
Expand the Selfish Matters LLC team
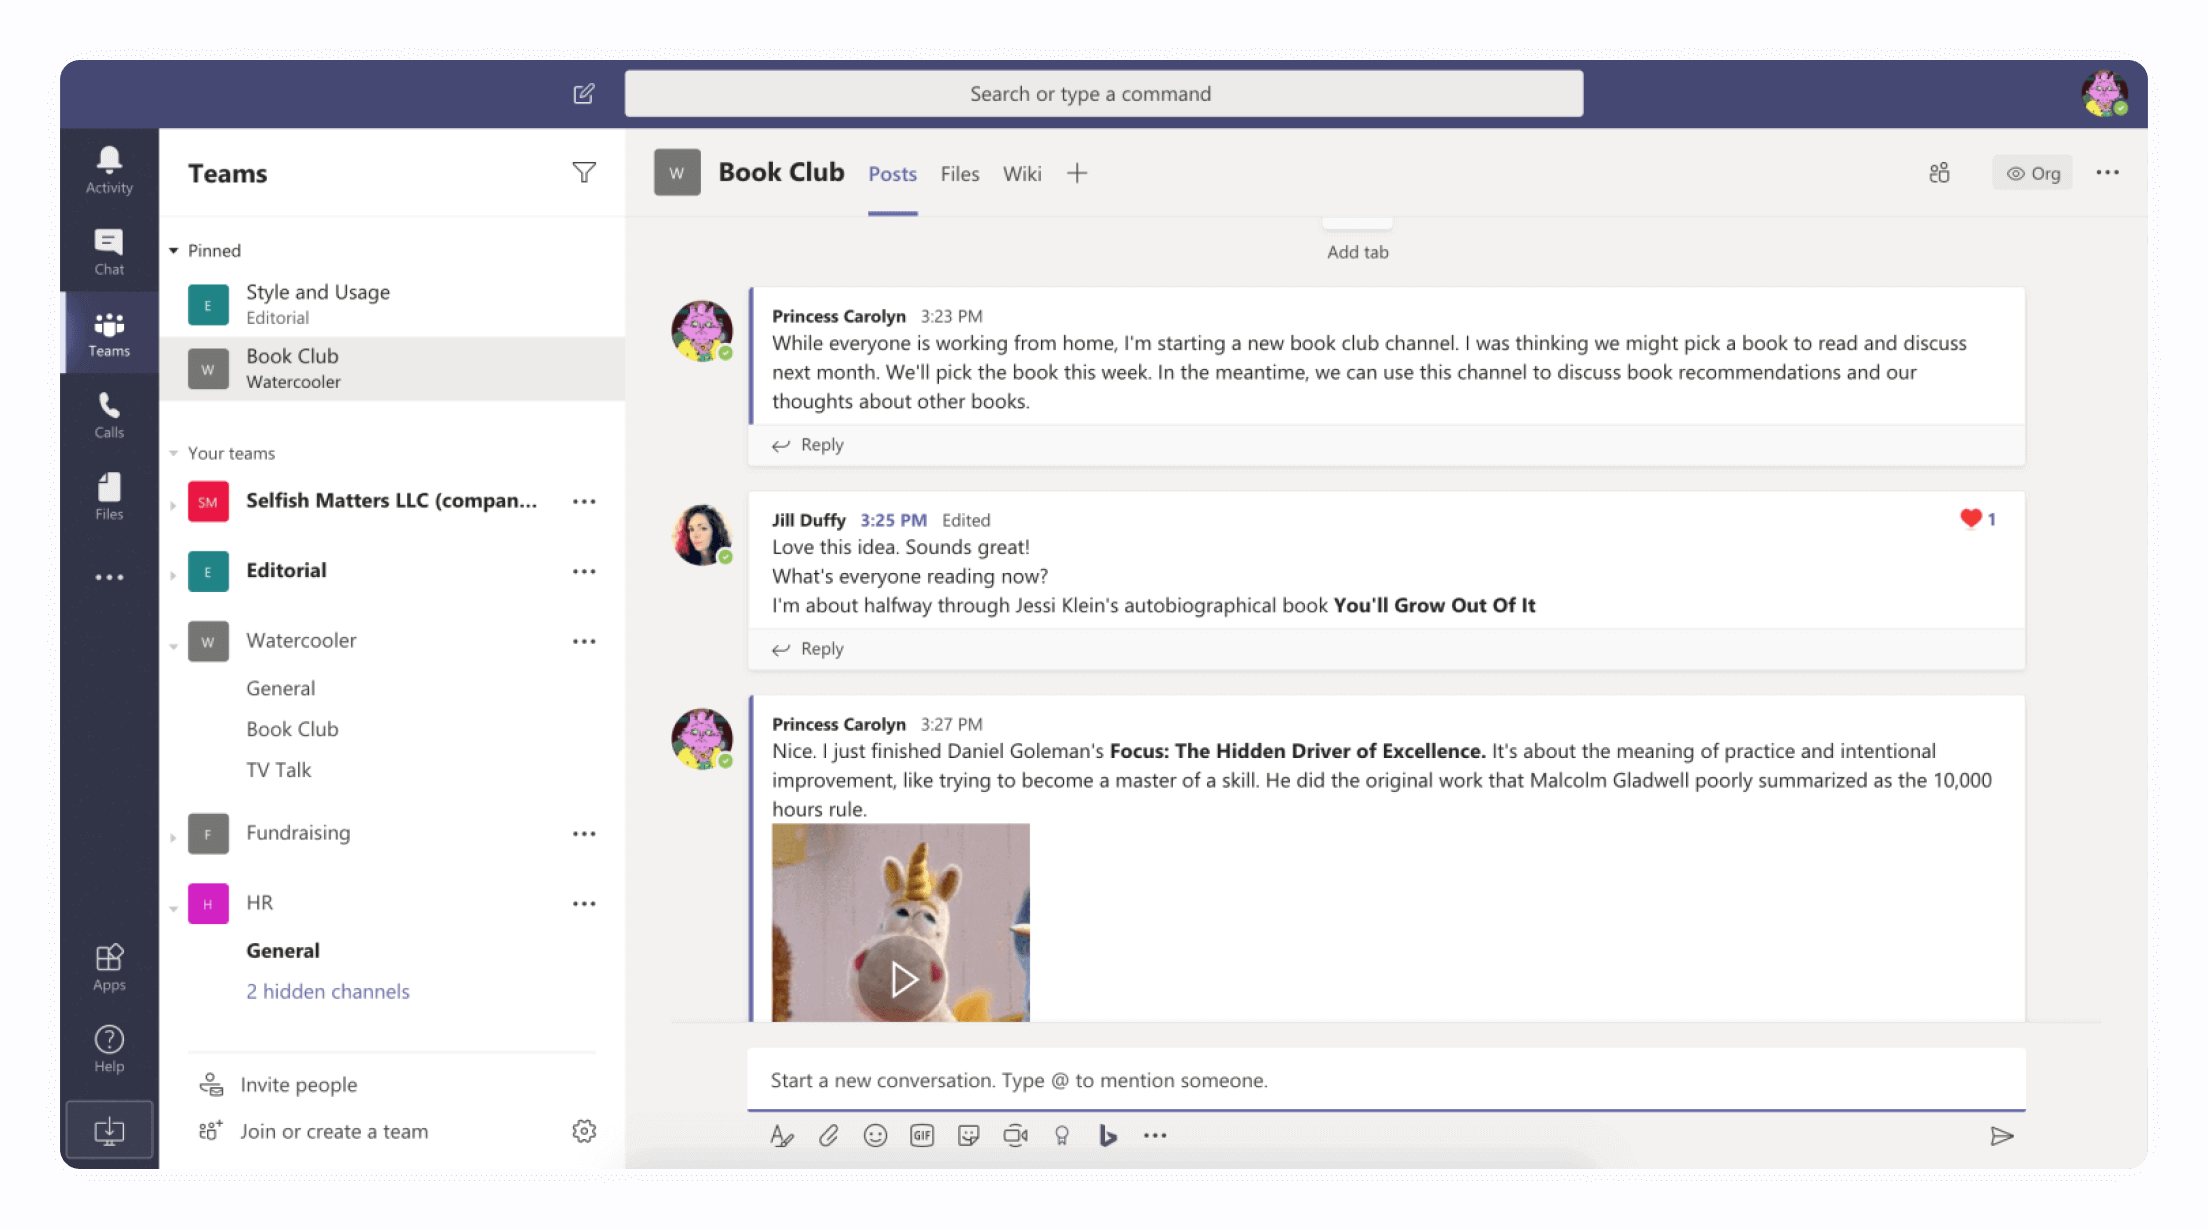click(174, 505)
